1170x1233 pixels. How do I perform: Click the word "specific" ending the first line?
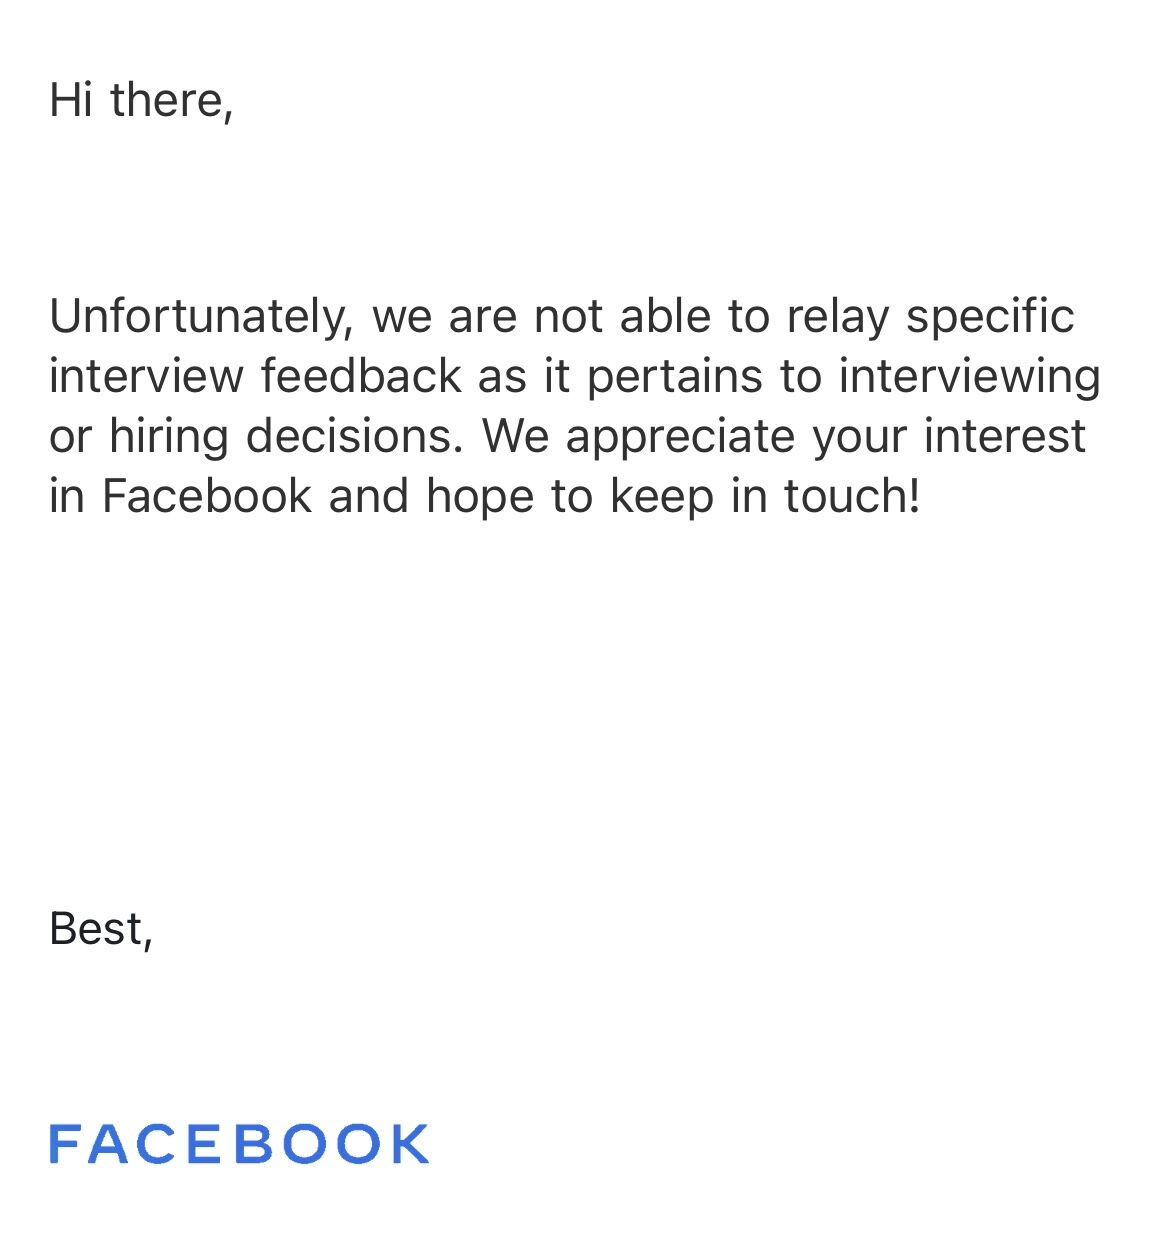989,317
